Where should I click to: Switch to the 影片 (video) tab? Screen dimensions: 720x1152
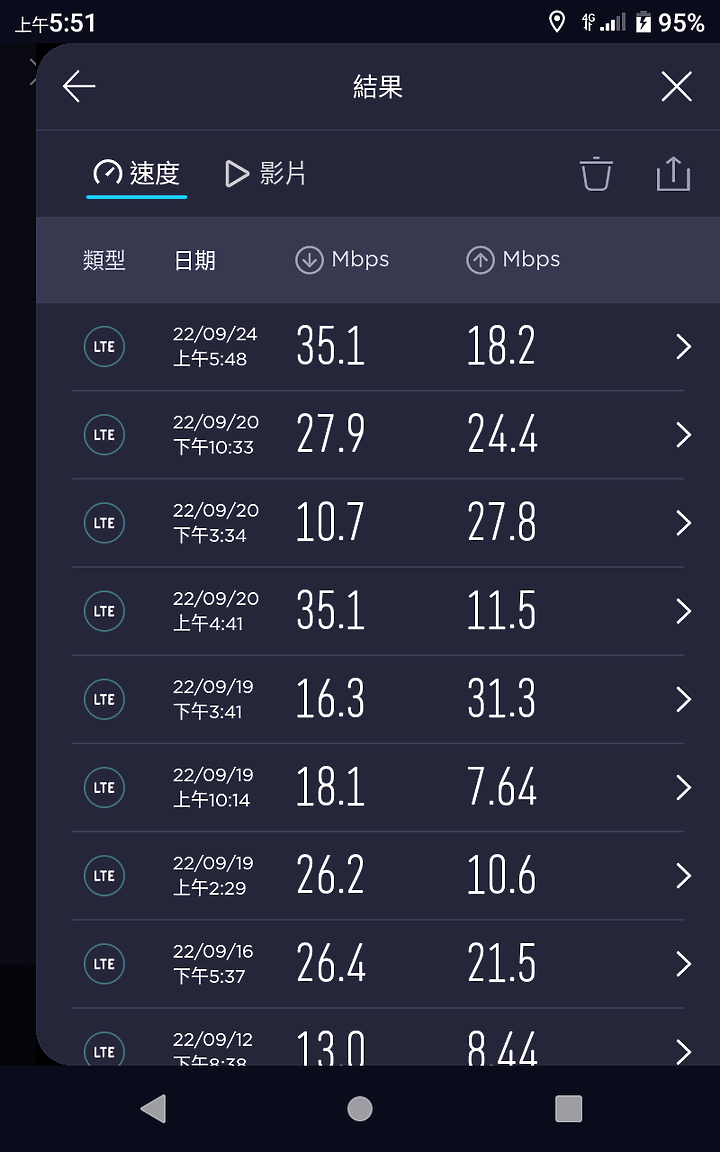click(265, 174)
